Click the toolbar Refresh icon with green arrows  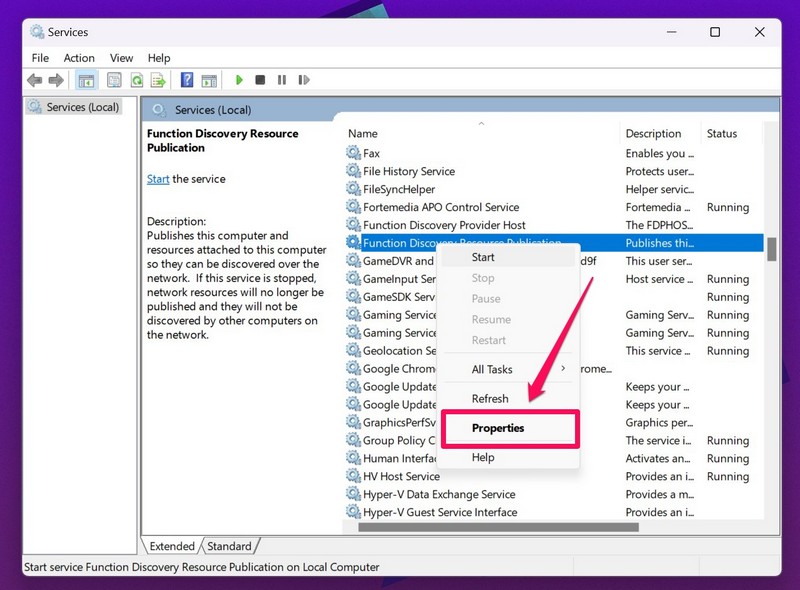[135, 80]
